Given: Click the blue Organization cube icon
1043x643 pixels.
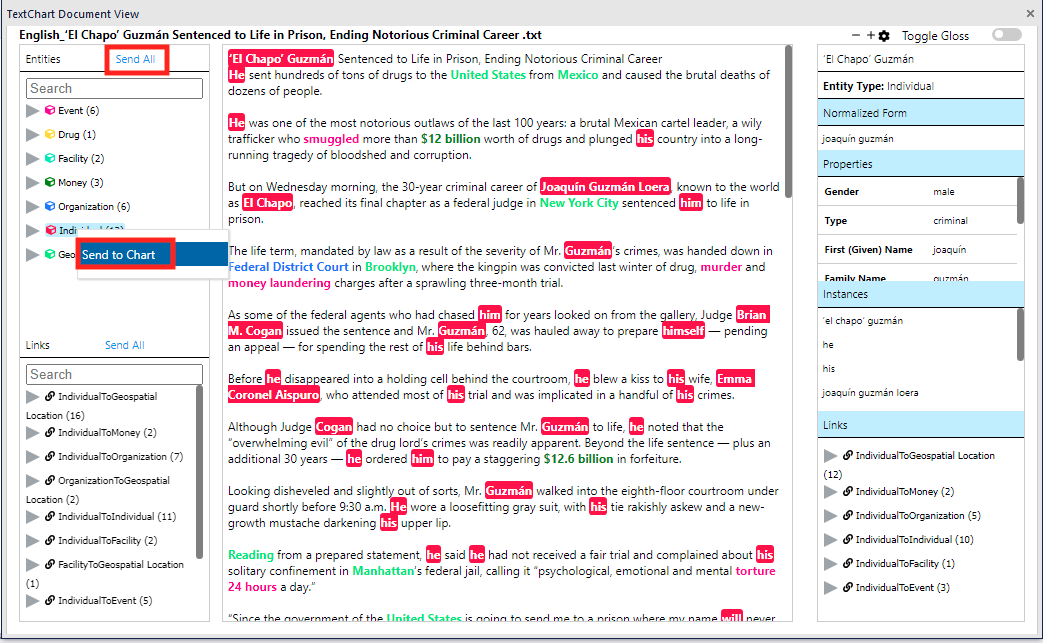Looking at the screenshot, I should pyautogui.click(x=50, y=207).
